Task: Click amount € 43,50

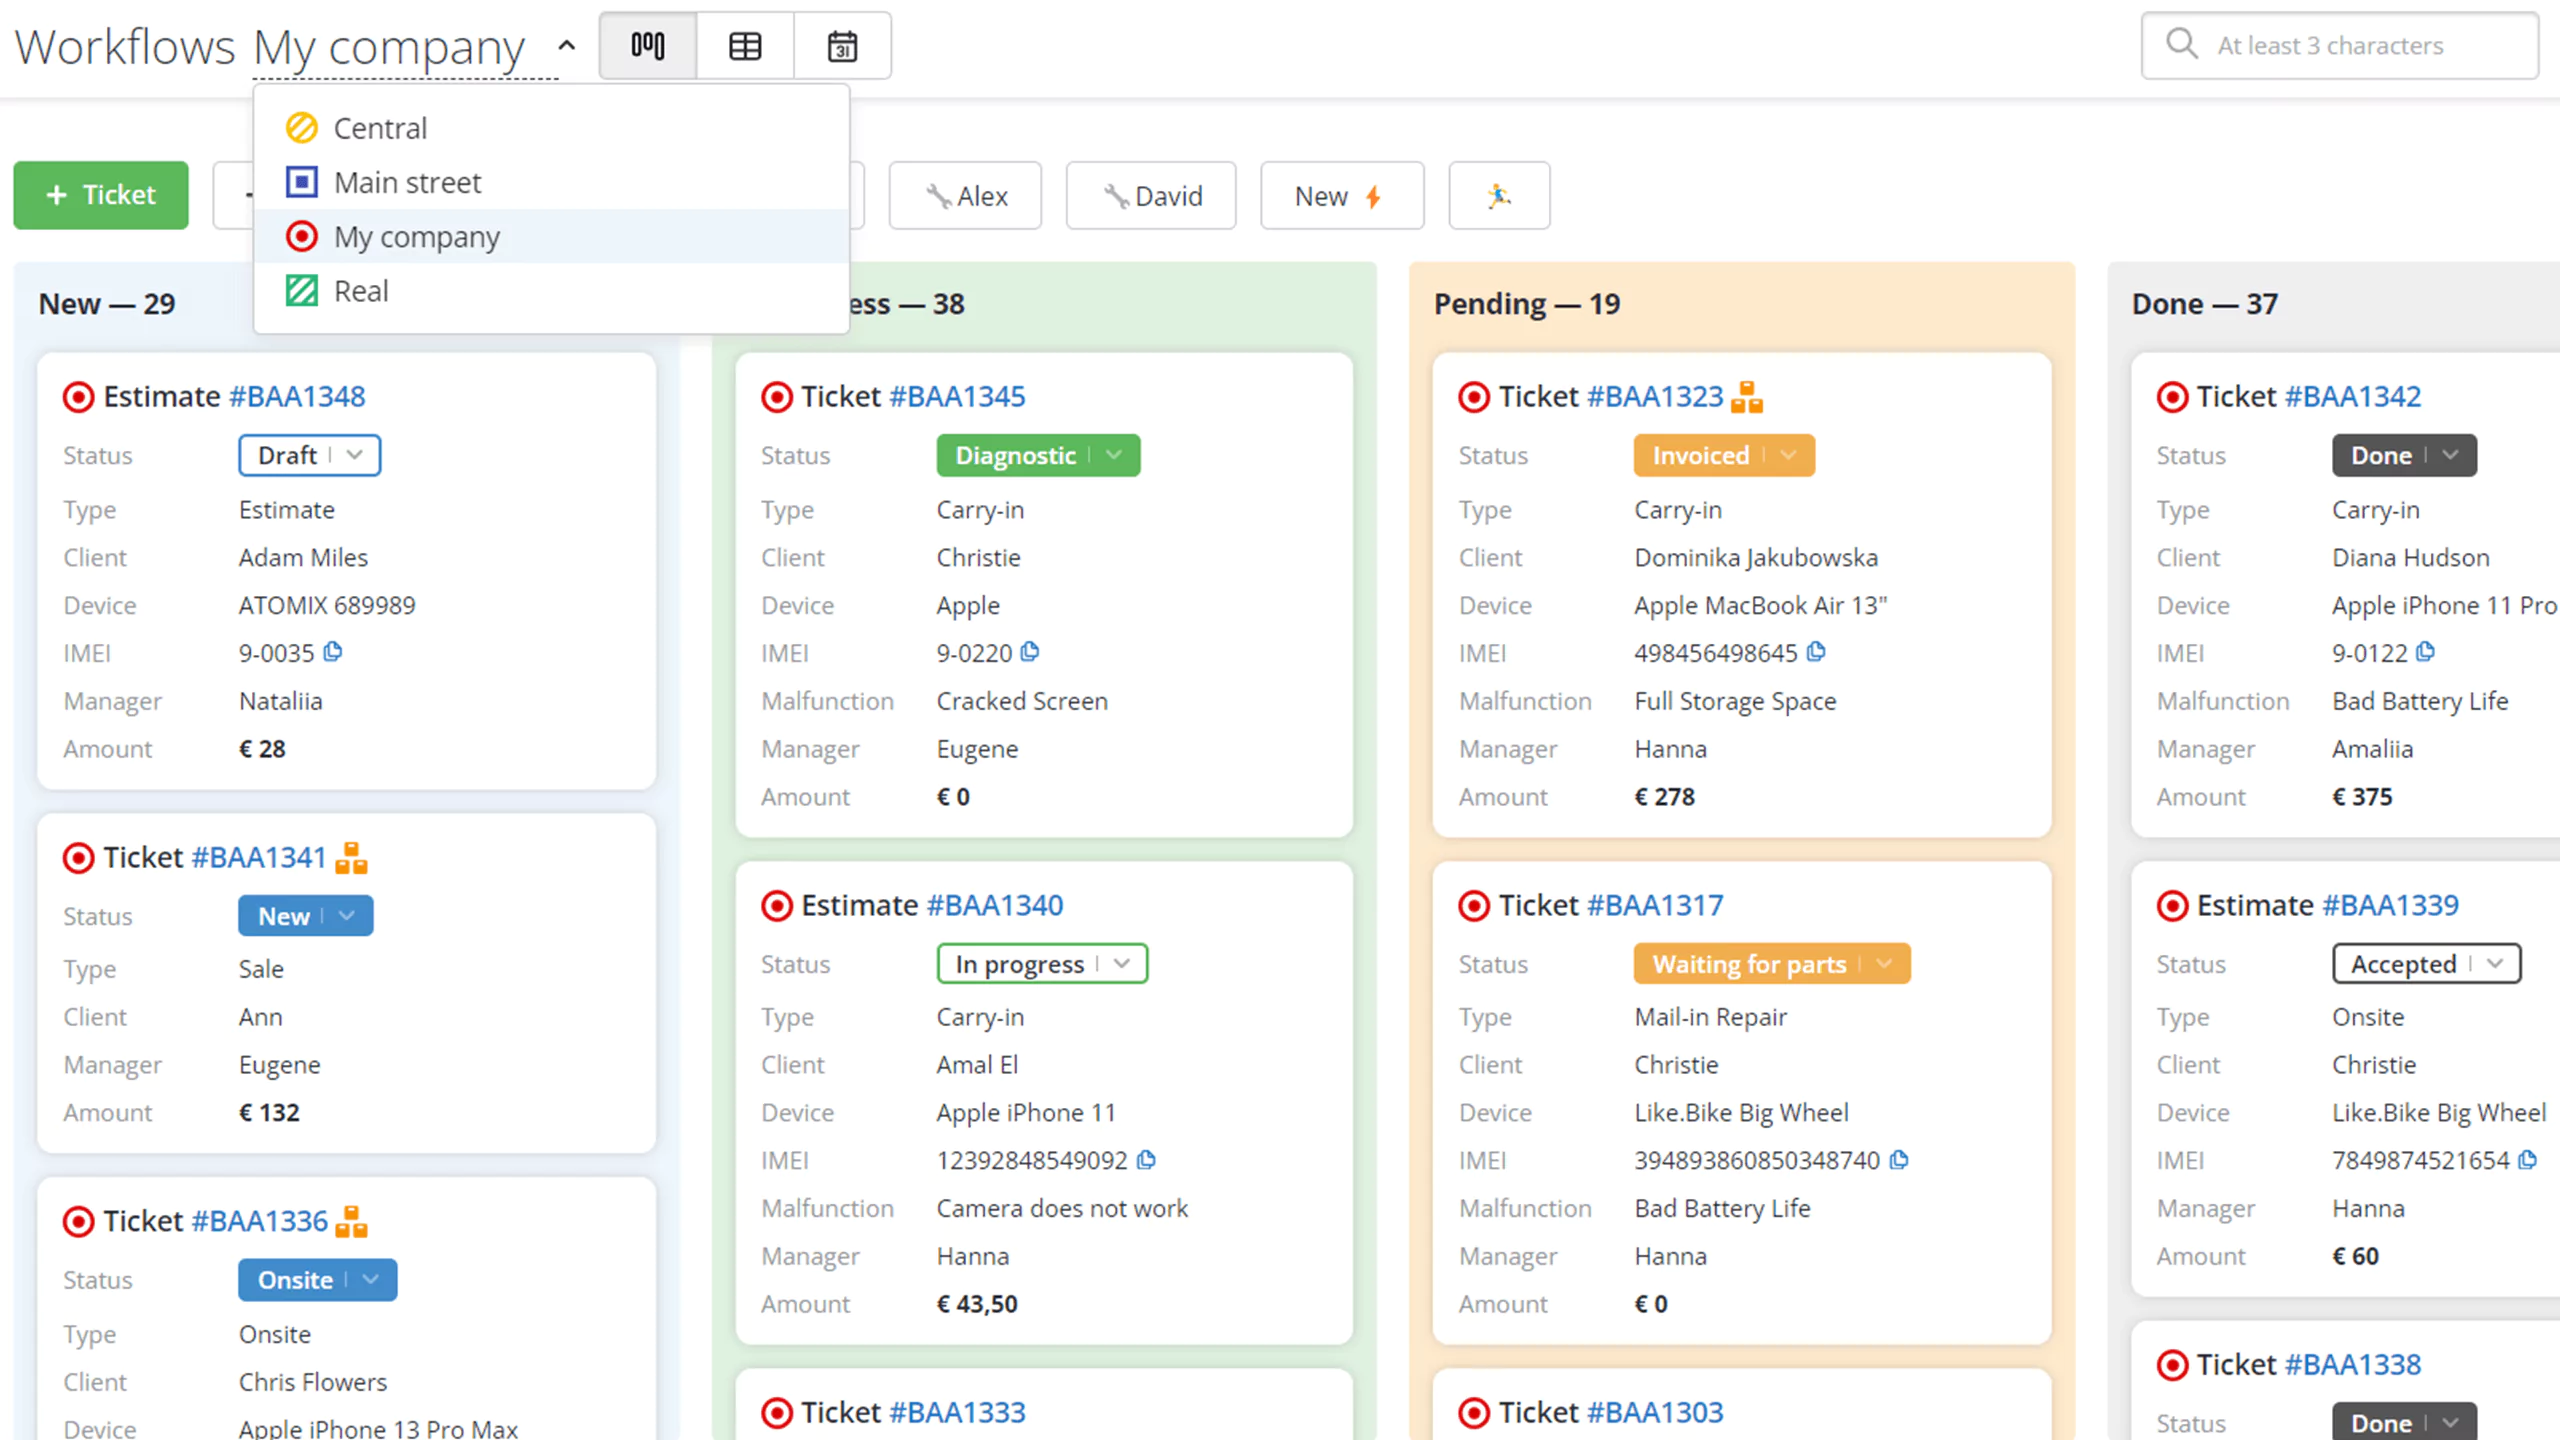Action: click(x=977, y=1304)
